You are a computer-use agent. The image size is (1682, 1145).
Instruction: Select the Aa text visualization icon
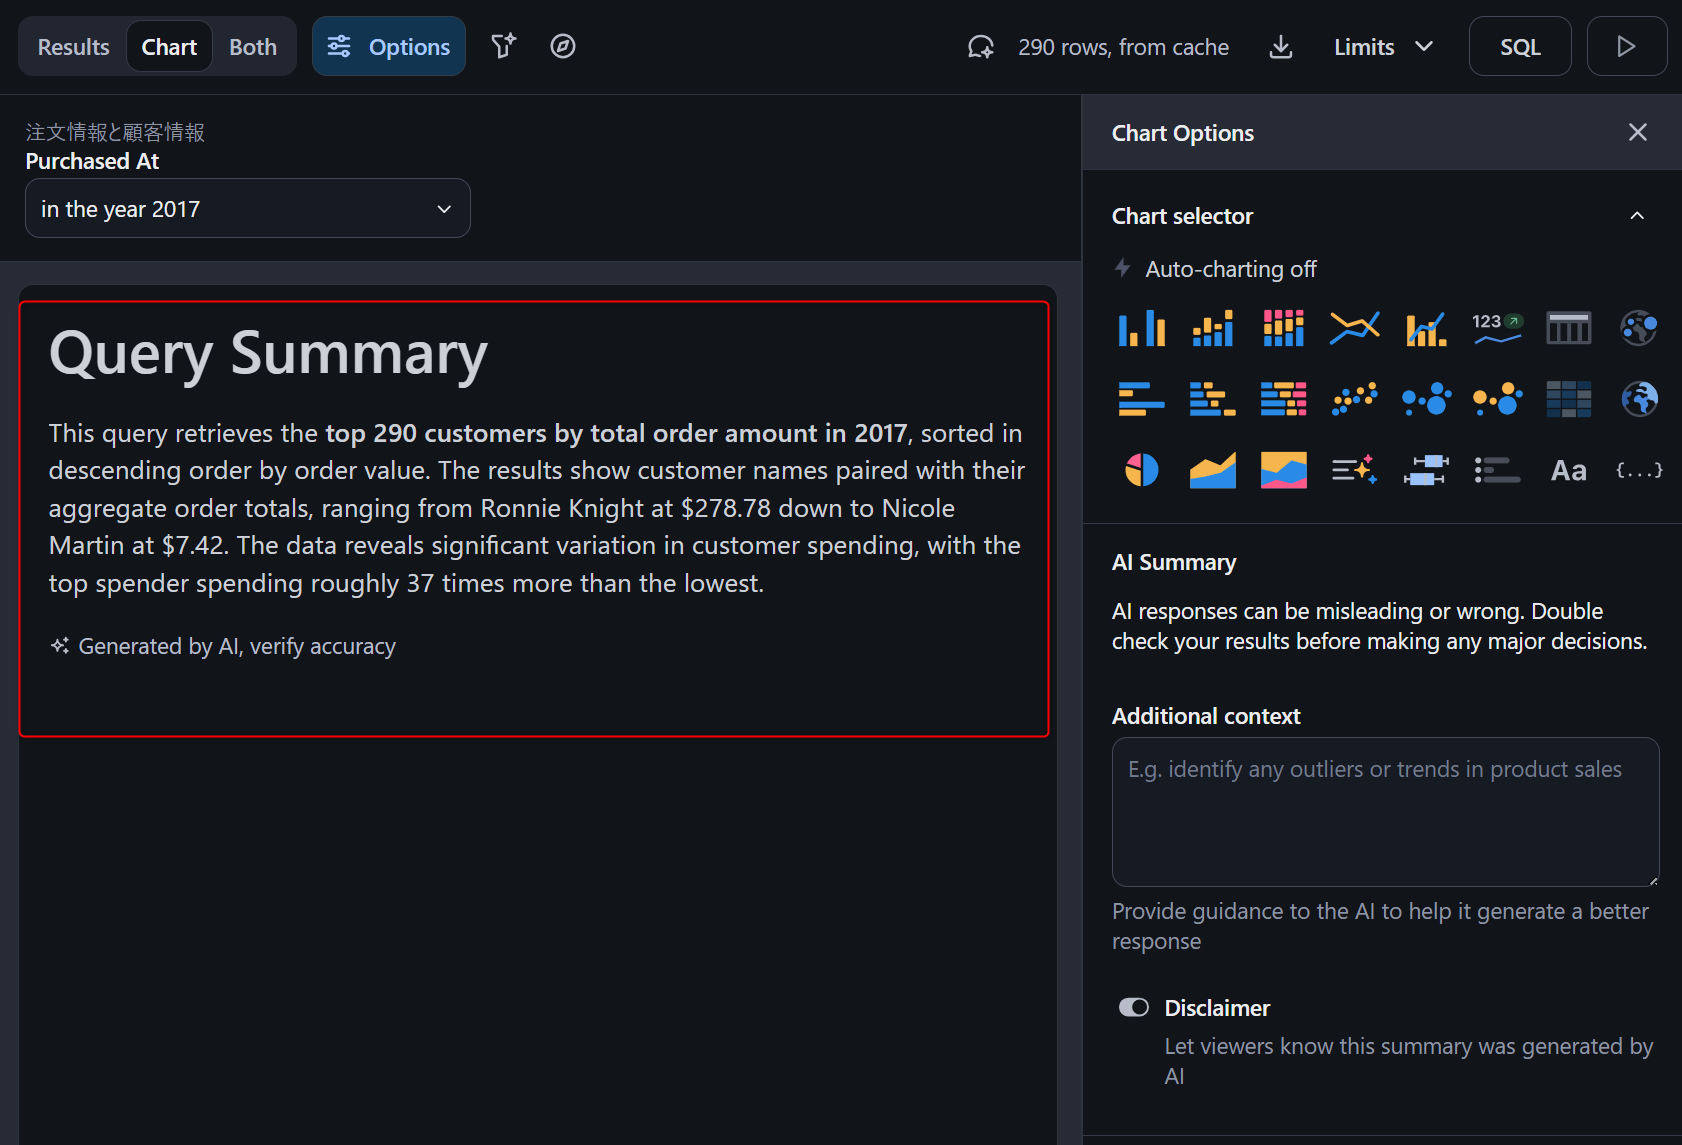click(x=1568, y=470)
